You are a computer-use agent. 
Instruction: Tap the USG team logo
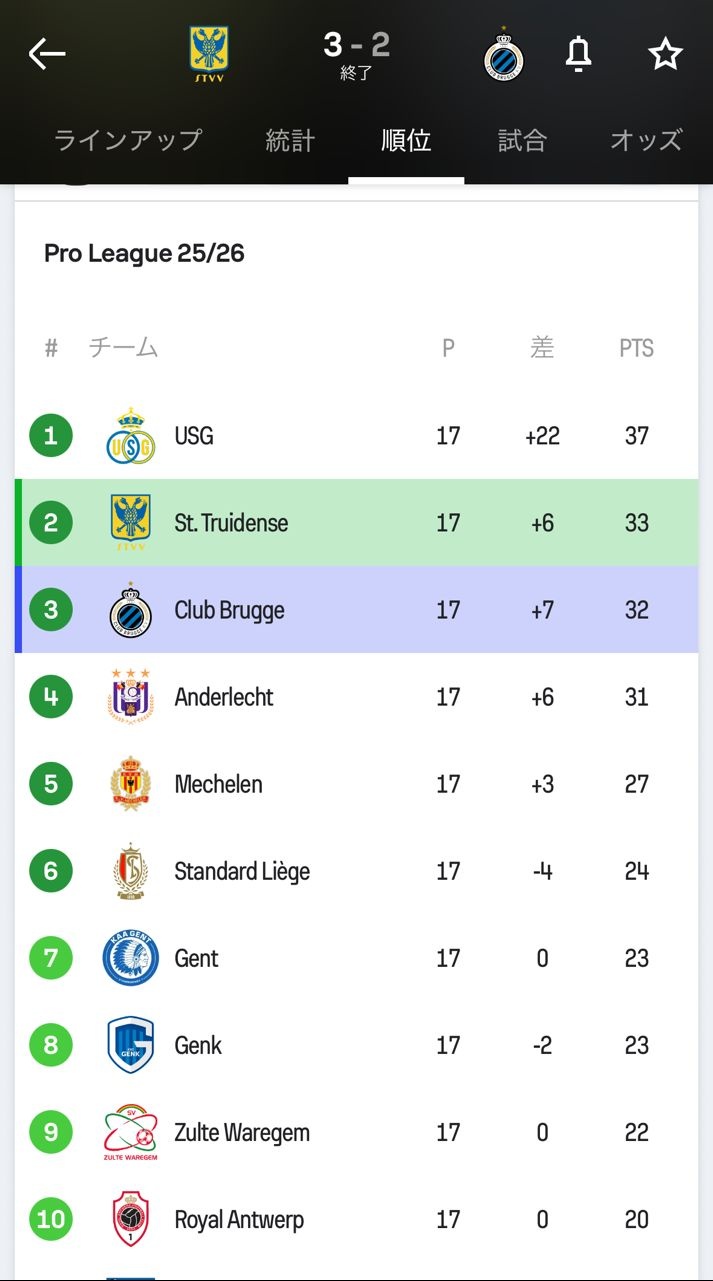[x=131, y=436]
